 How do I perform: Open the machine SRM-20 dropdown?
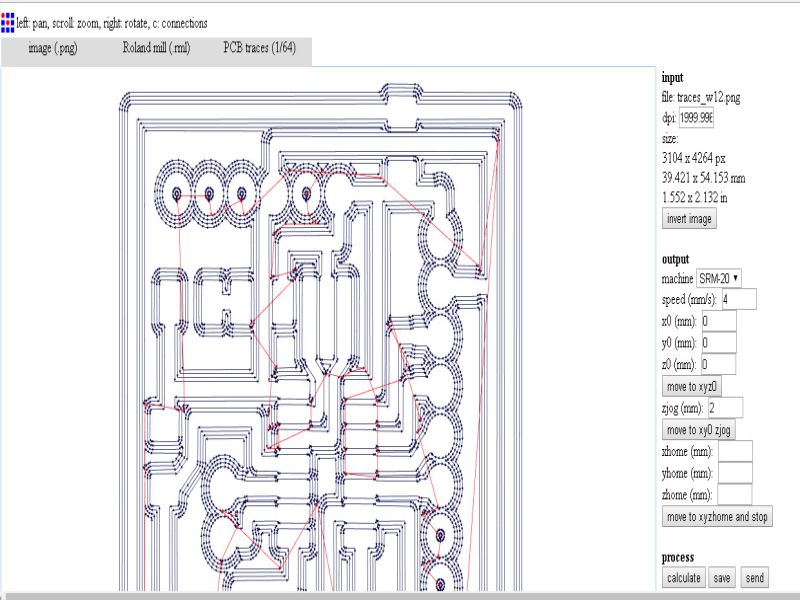pyautogui.click(x=719, y=279)
